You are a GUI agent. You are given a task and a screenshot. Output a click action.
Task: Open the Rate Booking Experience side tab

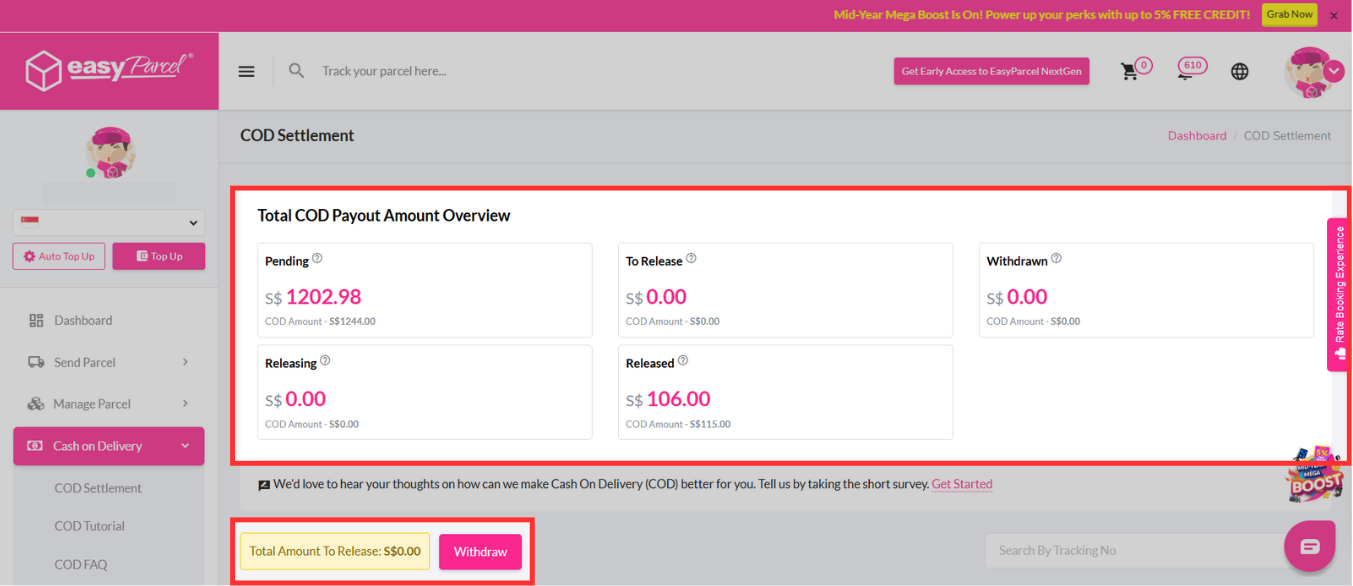coord(1339,295)
